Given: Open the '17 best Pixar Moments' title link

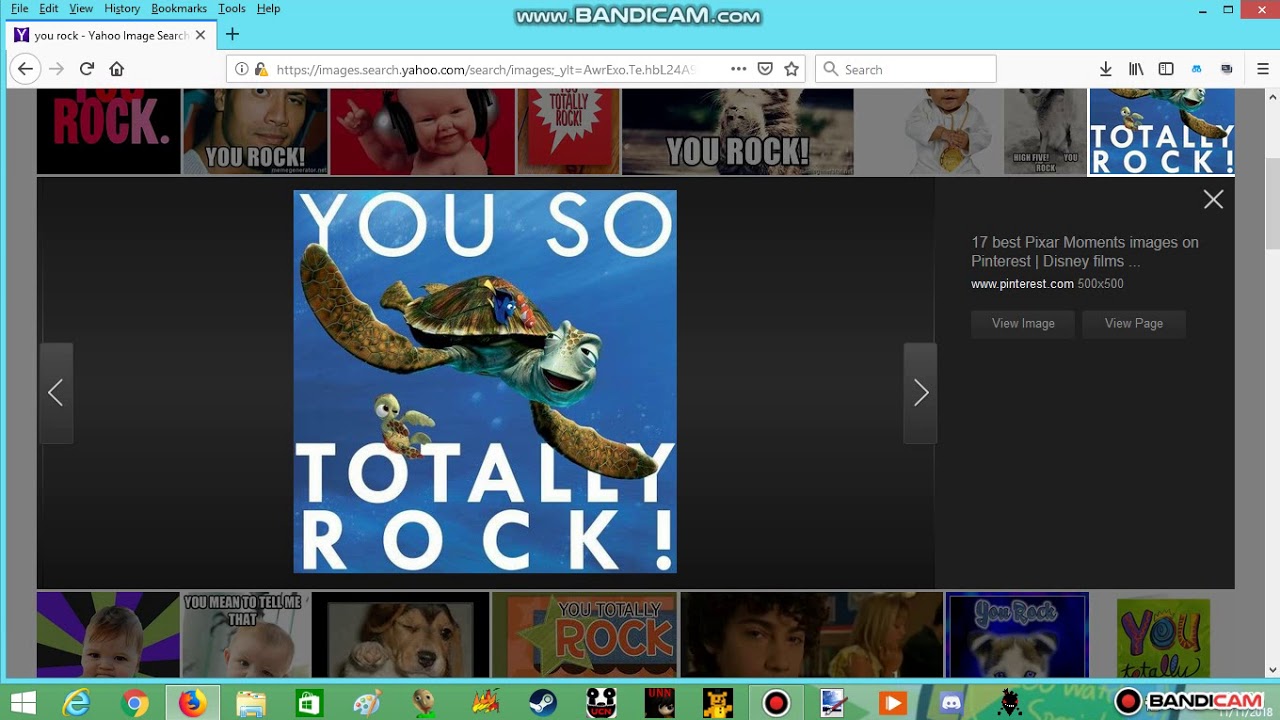Looking at the screenshot, I should point(1084,252).
